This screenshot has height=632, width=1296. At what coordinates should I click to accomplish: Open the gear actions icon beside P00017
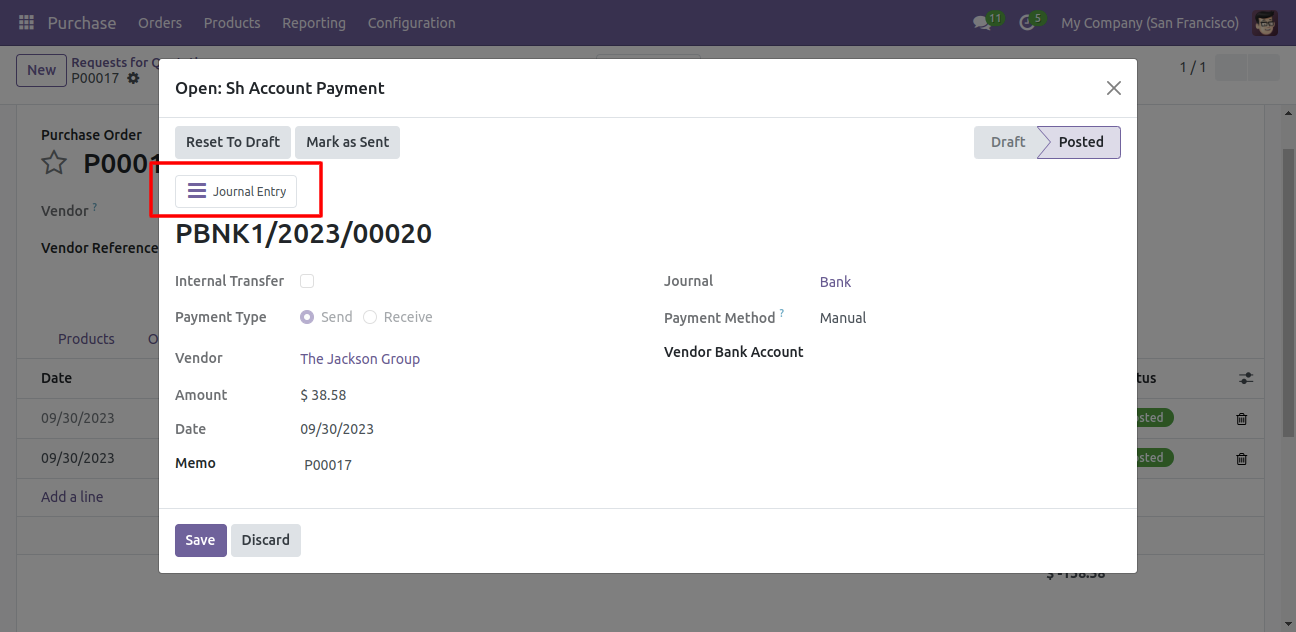click(133, 78)
